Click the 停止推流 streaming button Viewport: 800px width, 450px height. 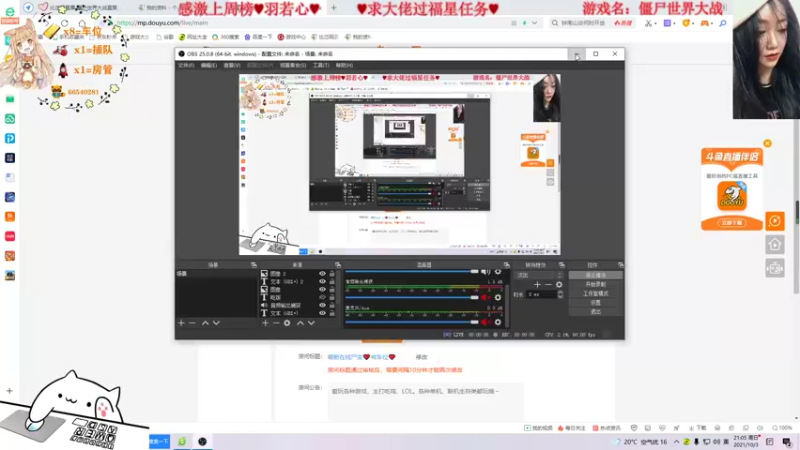(595, 275)
